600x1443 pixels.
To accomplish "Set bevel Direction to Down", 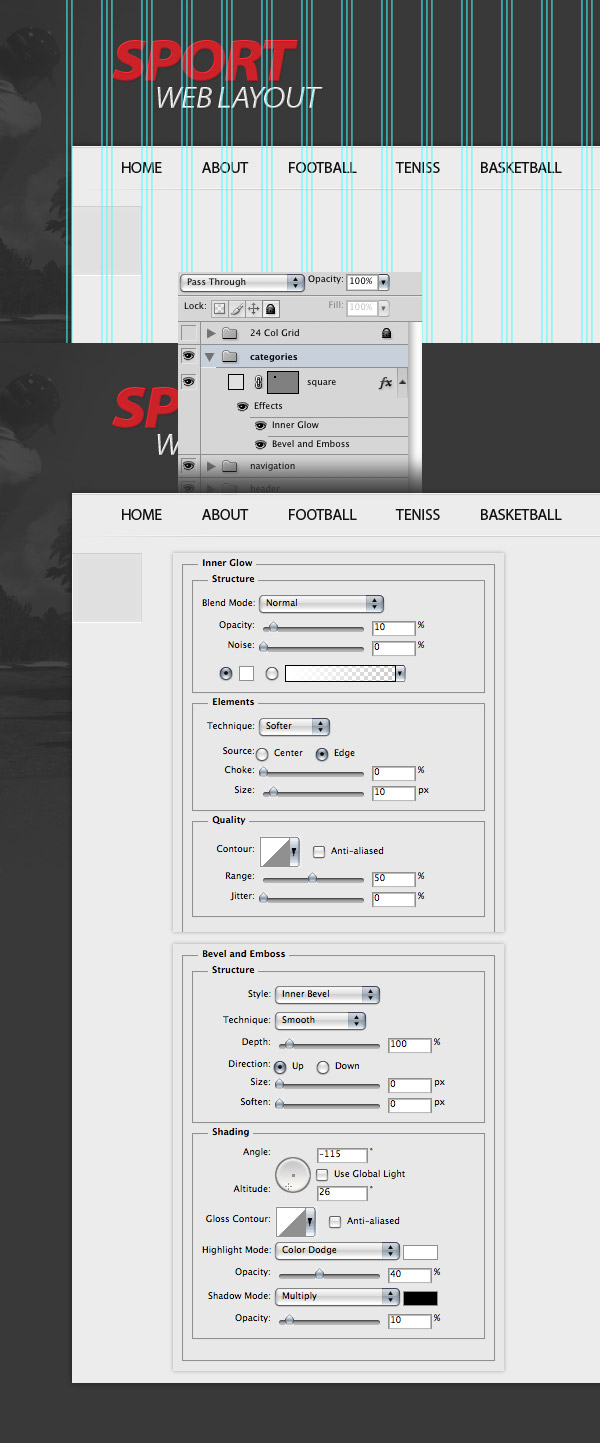I will [x=323, y=1067].
